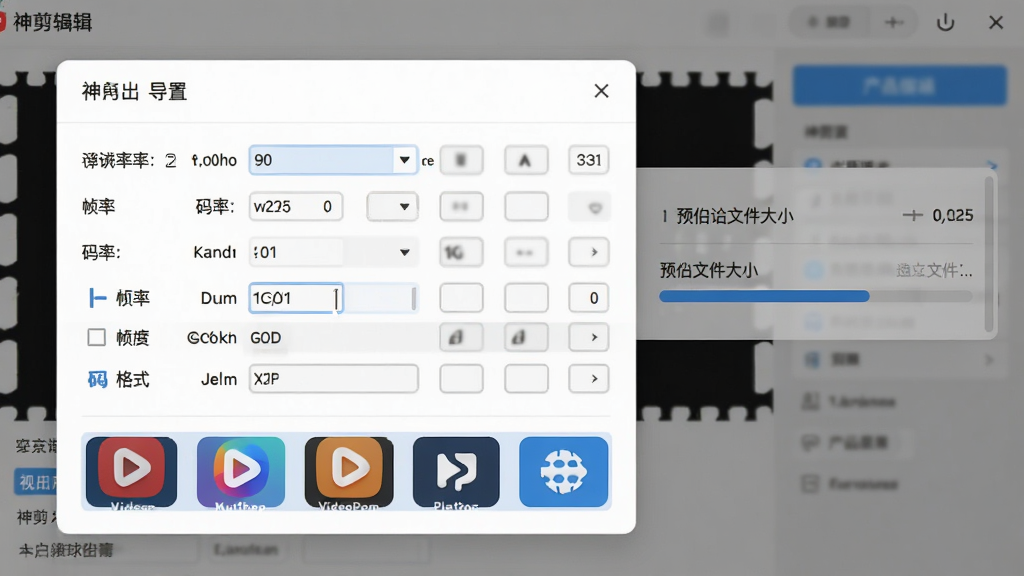Click the 0 value box in the Dum row
The width and height of the screenshot is (1024, 576).
[x=588, y=298]
